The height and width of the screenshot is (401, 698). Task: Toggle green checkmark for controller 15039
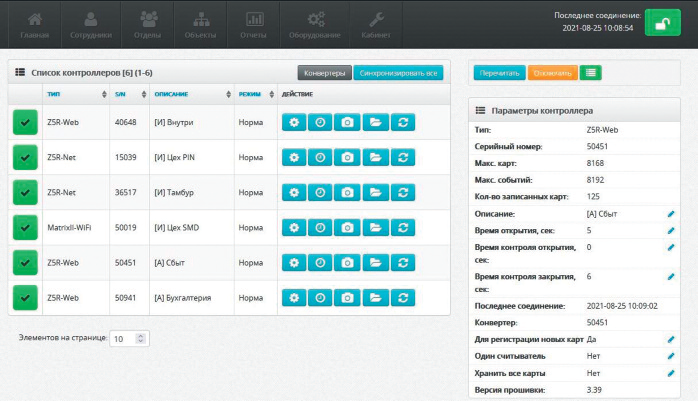[25, 157]
